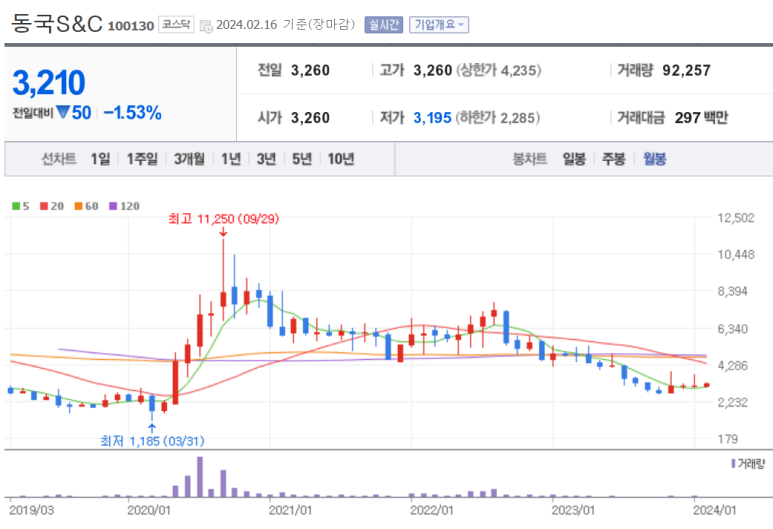Click the 코스닥 market badge

(x=176, y=25)
